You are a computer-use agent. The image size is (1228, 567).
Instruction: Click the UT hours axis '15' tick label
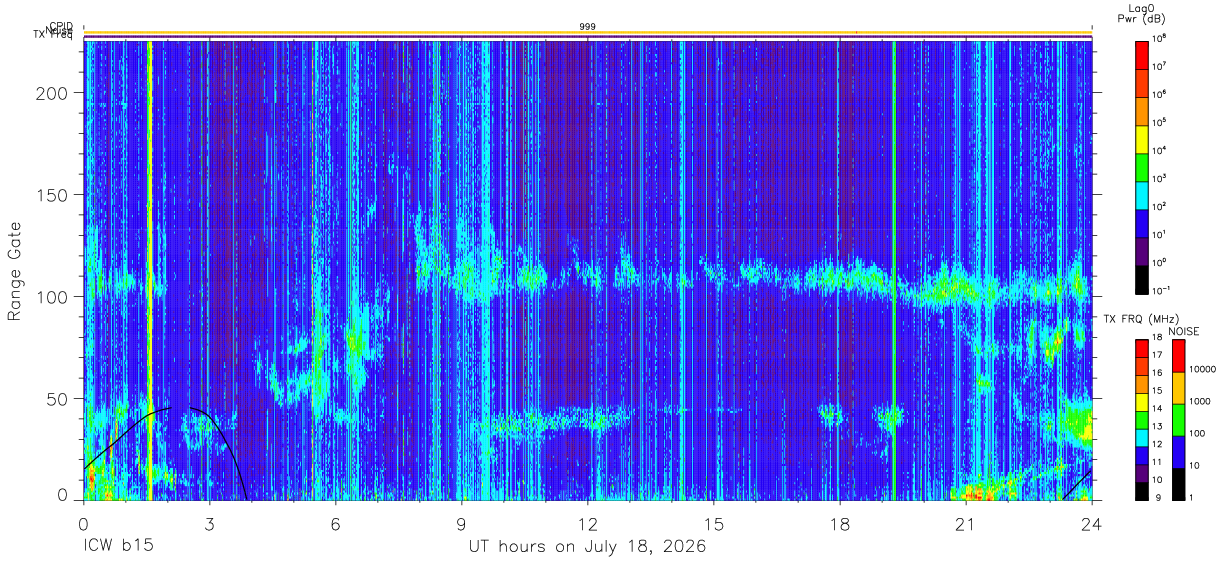tap(713, 523)
